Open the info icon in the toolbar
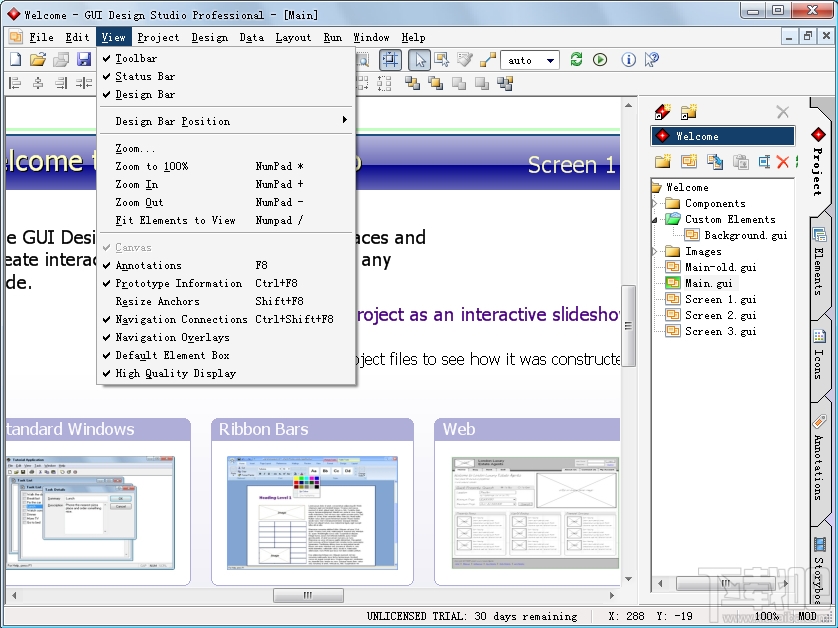838x628 pixels. pyautogui.click(x=629, y=59)
